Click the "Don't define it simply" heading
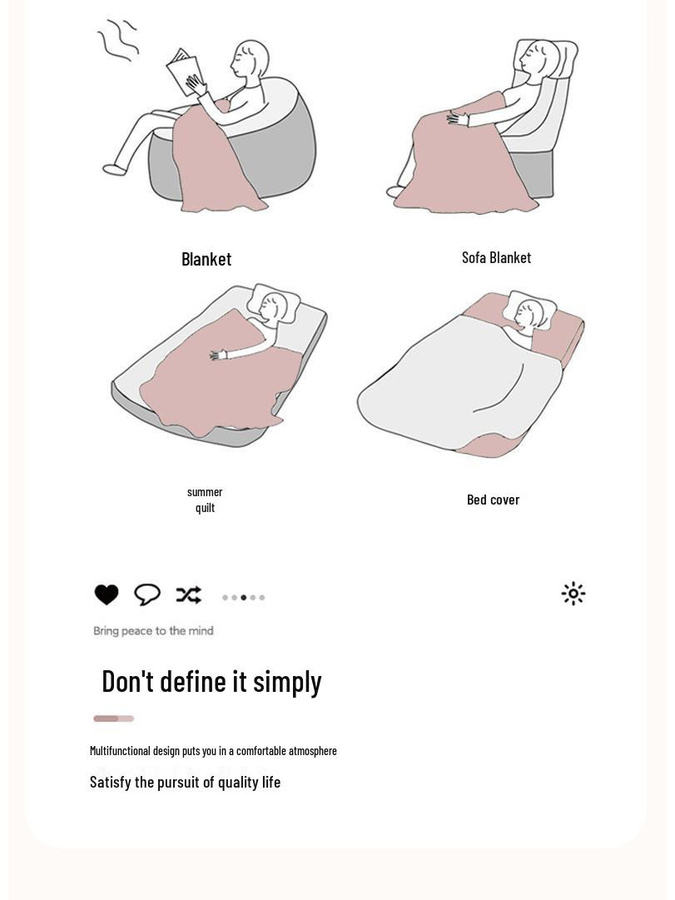This screenshot has width=675, height=900. pos(211,682)
